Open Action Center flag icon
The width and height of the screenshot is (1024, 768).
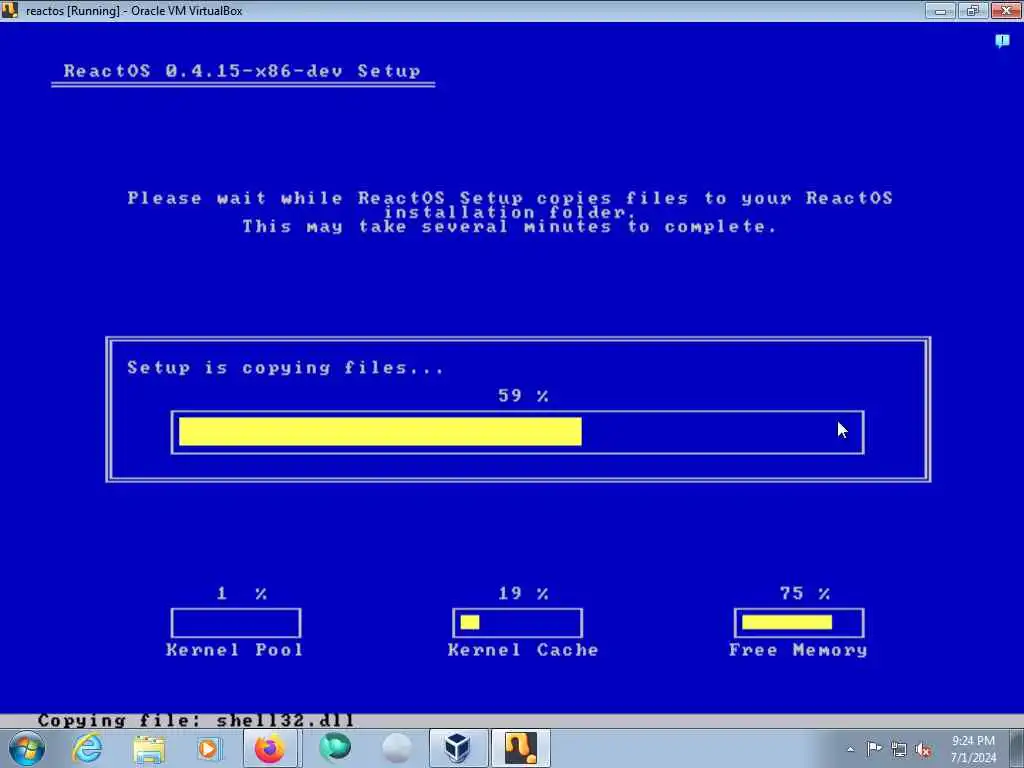point(874,748)
